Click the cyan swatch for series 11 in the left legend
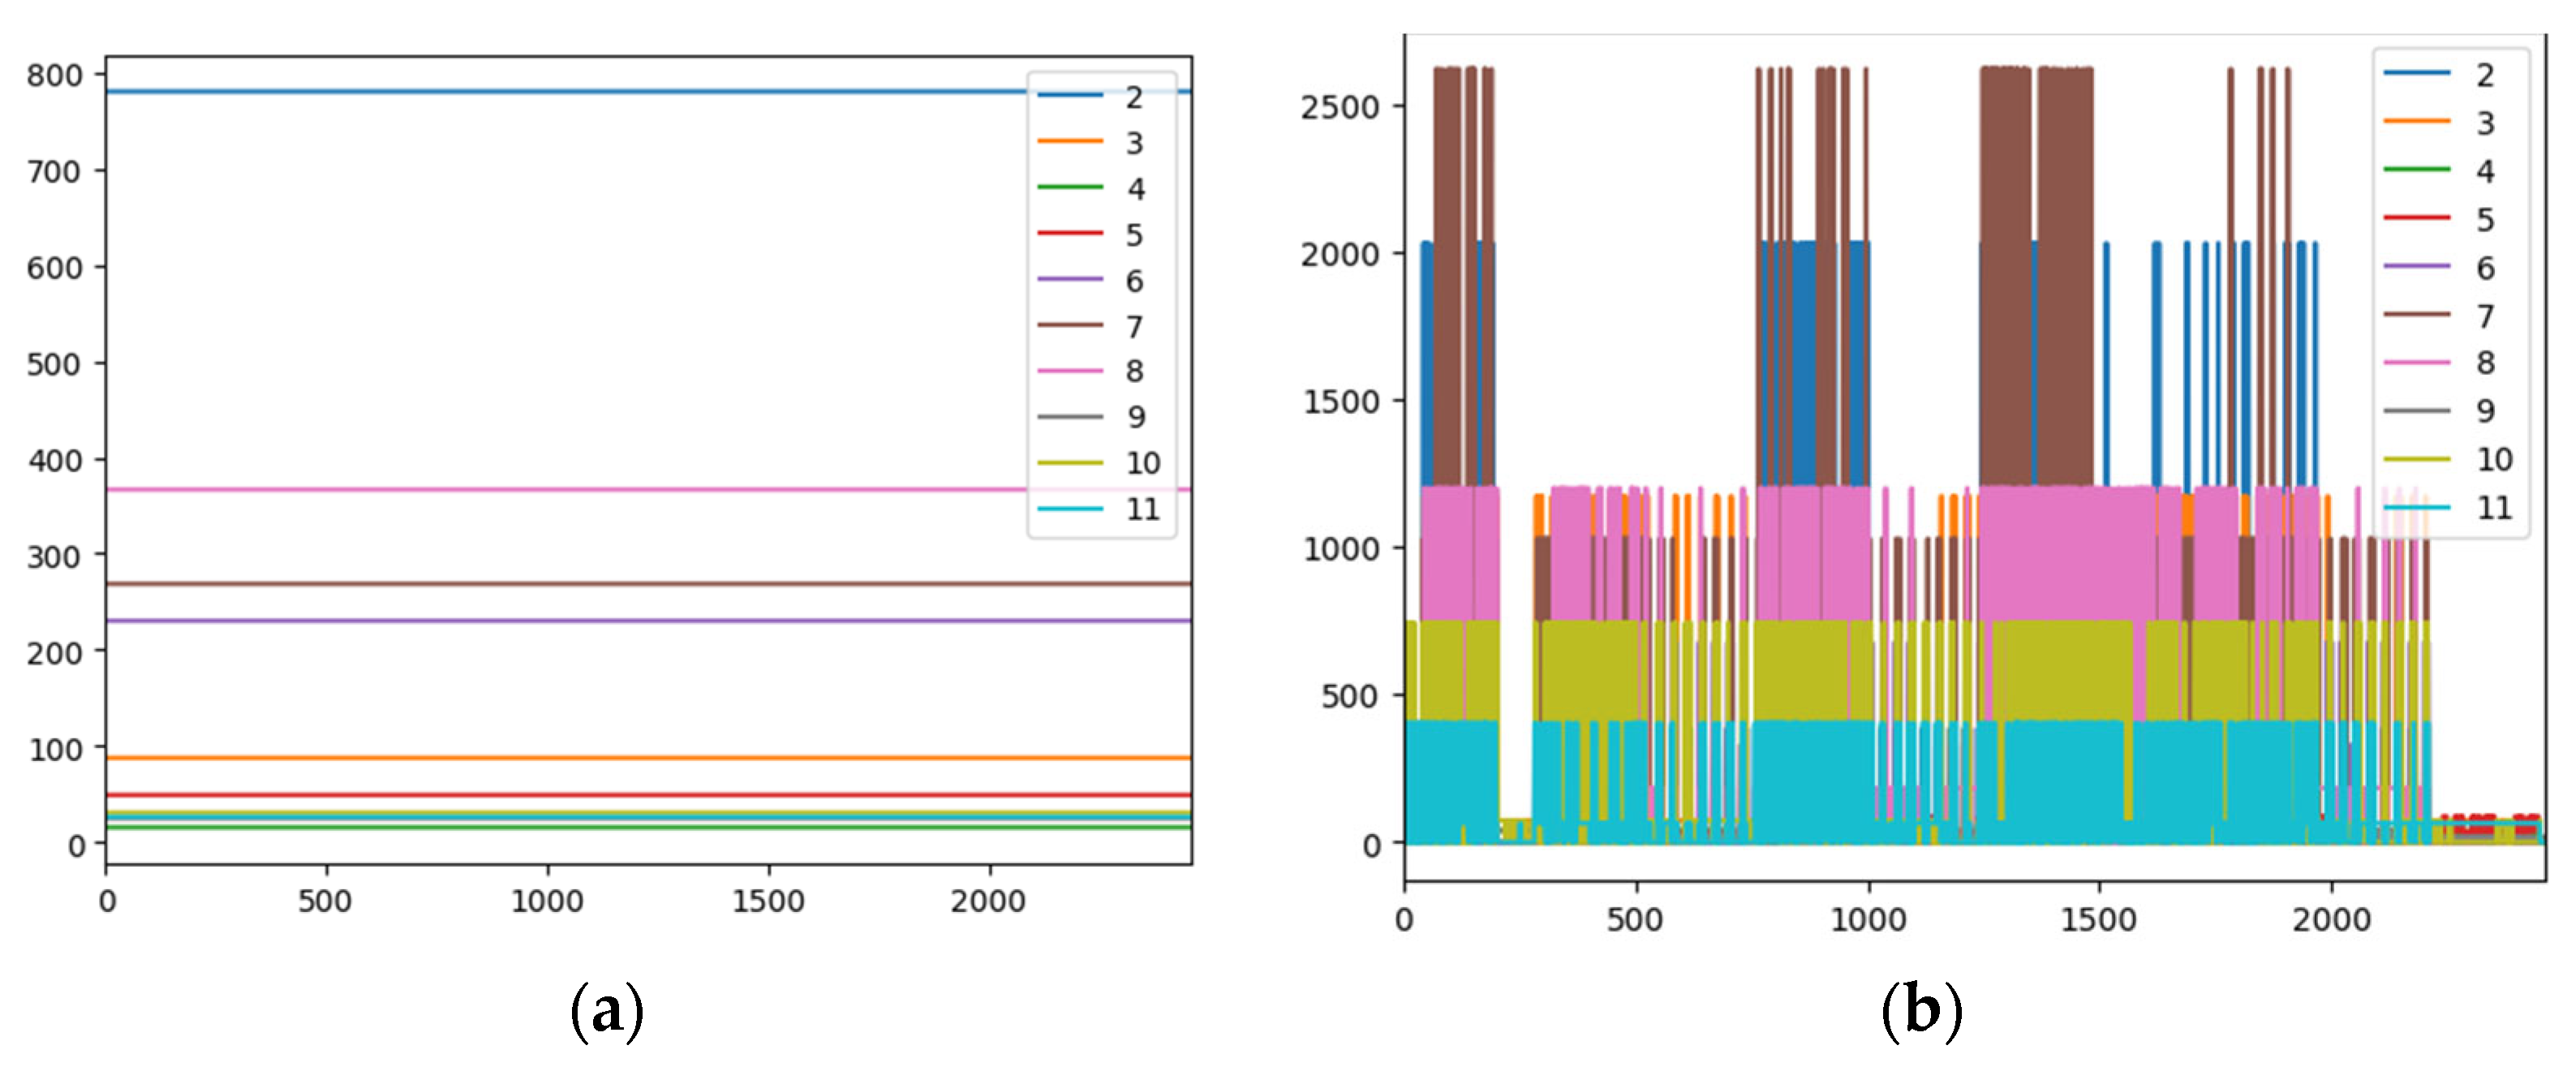This screenshot has width=2576, height=1067. 1069,509
